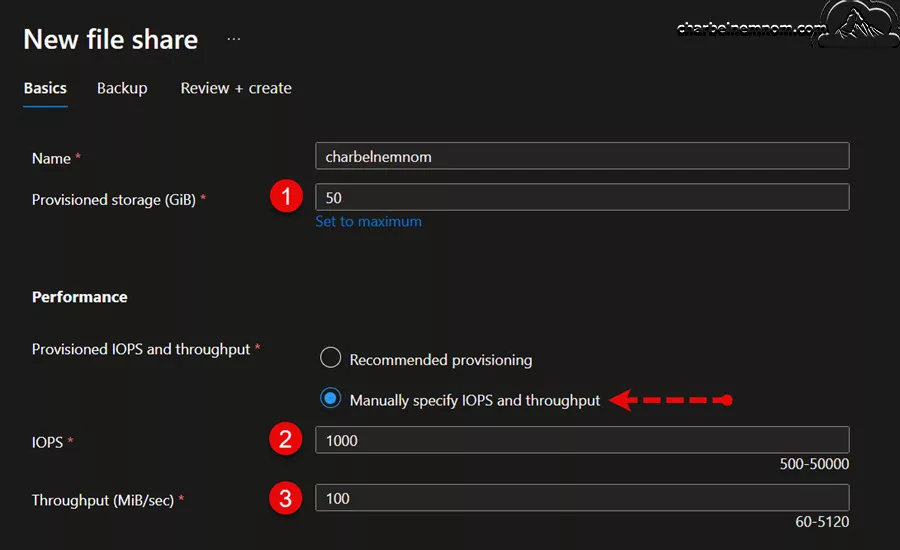Click the Throughput (MiB/sec) input field
This screenshot has width=900, height=550.
pos(582,498)
